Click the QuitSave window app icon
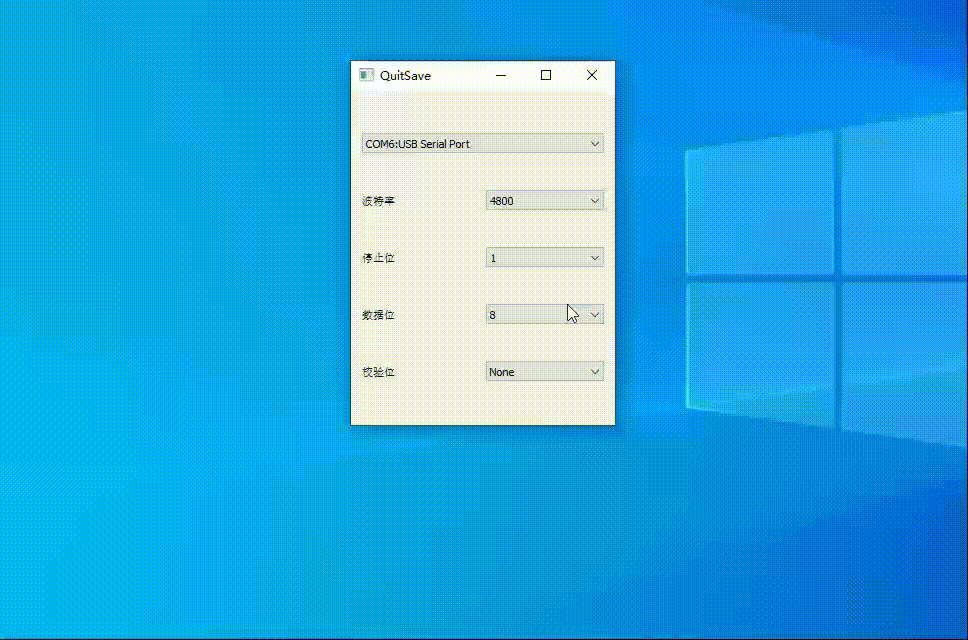 [x=367, y=75]
